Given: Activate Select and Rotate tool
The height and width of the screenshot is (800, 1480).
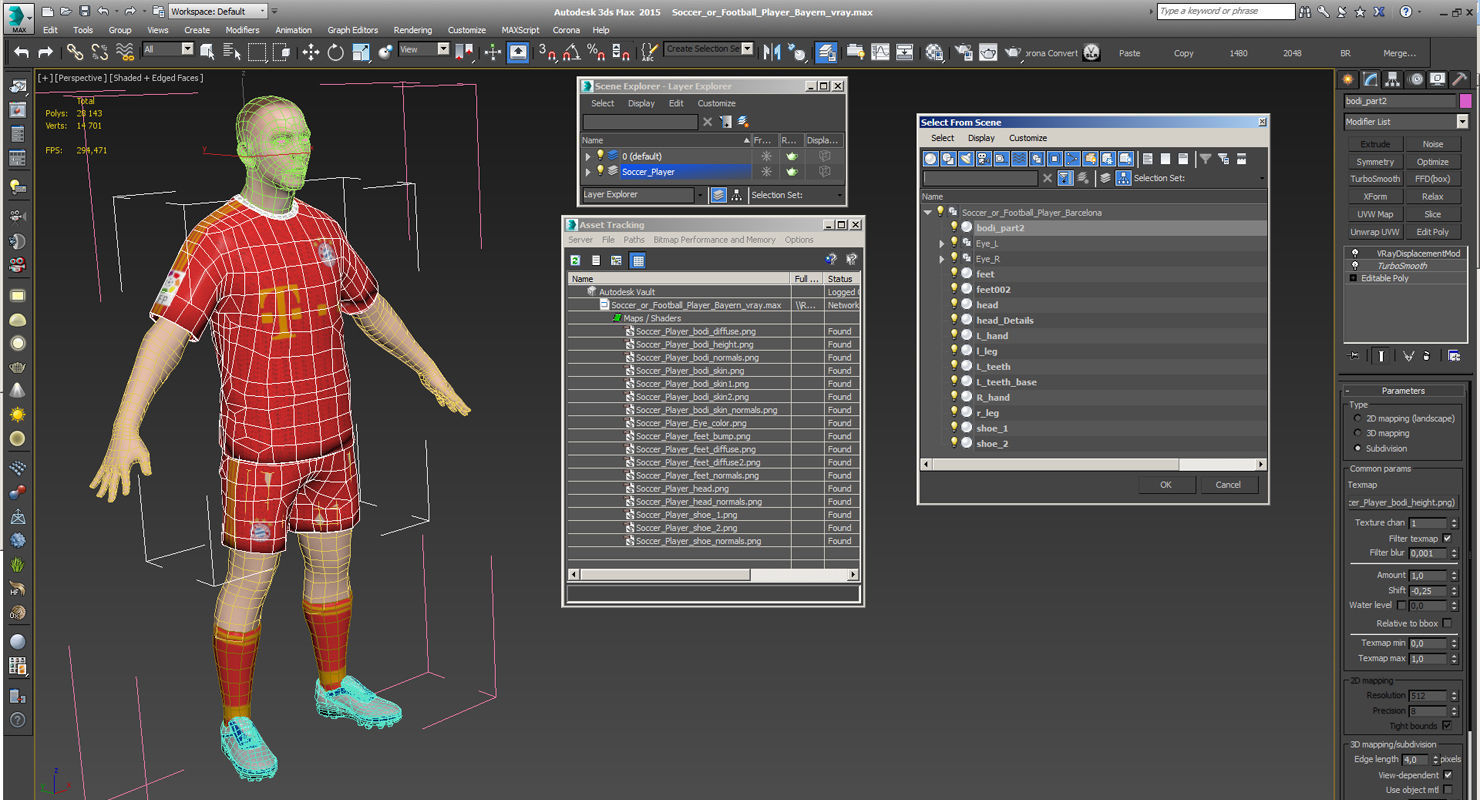Looking at the screenshot, I should point(335,52).
